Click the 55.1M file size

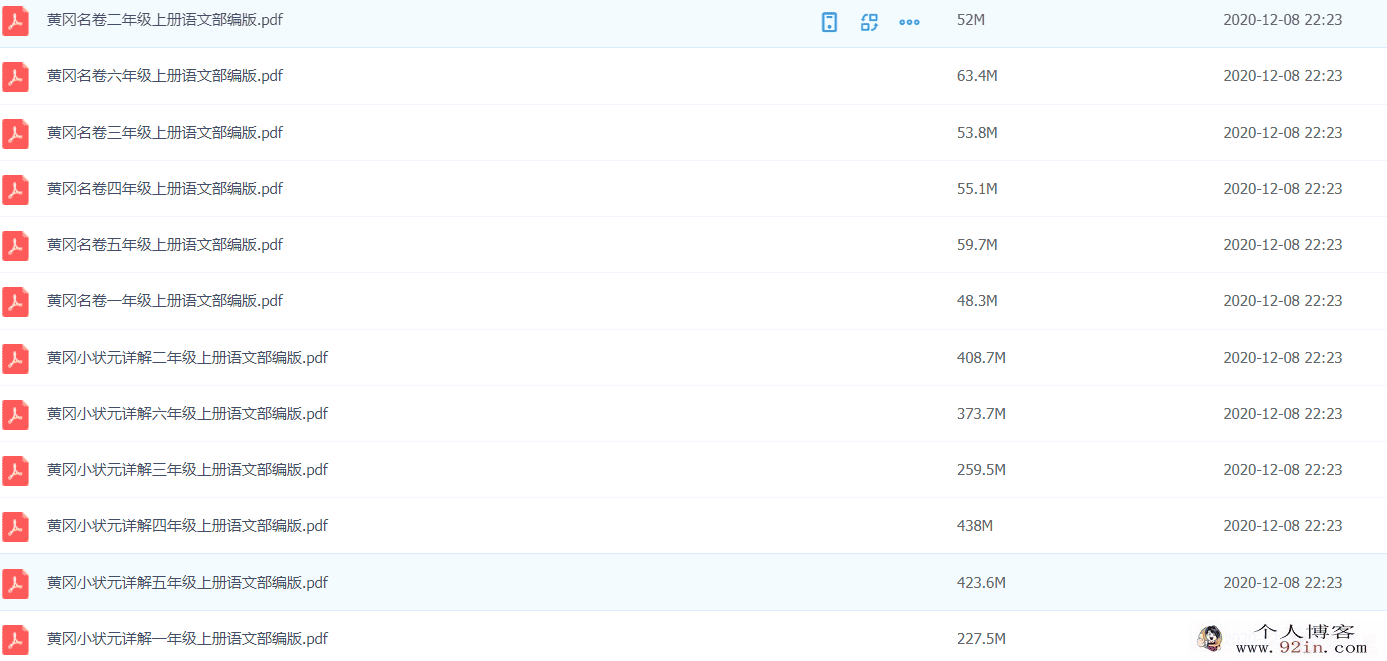click(x=977, y=189)
